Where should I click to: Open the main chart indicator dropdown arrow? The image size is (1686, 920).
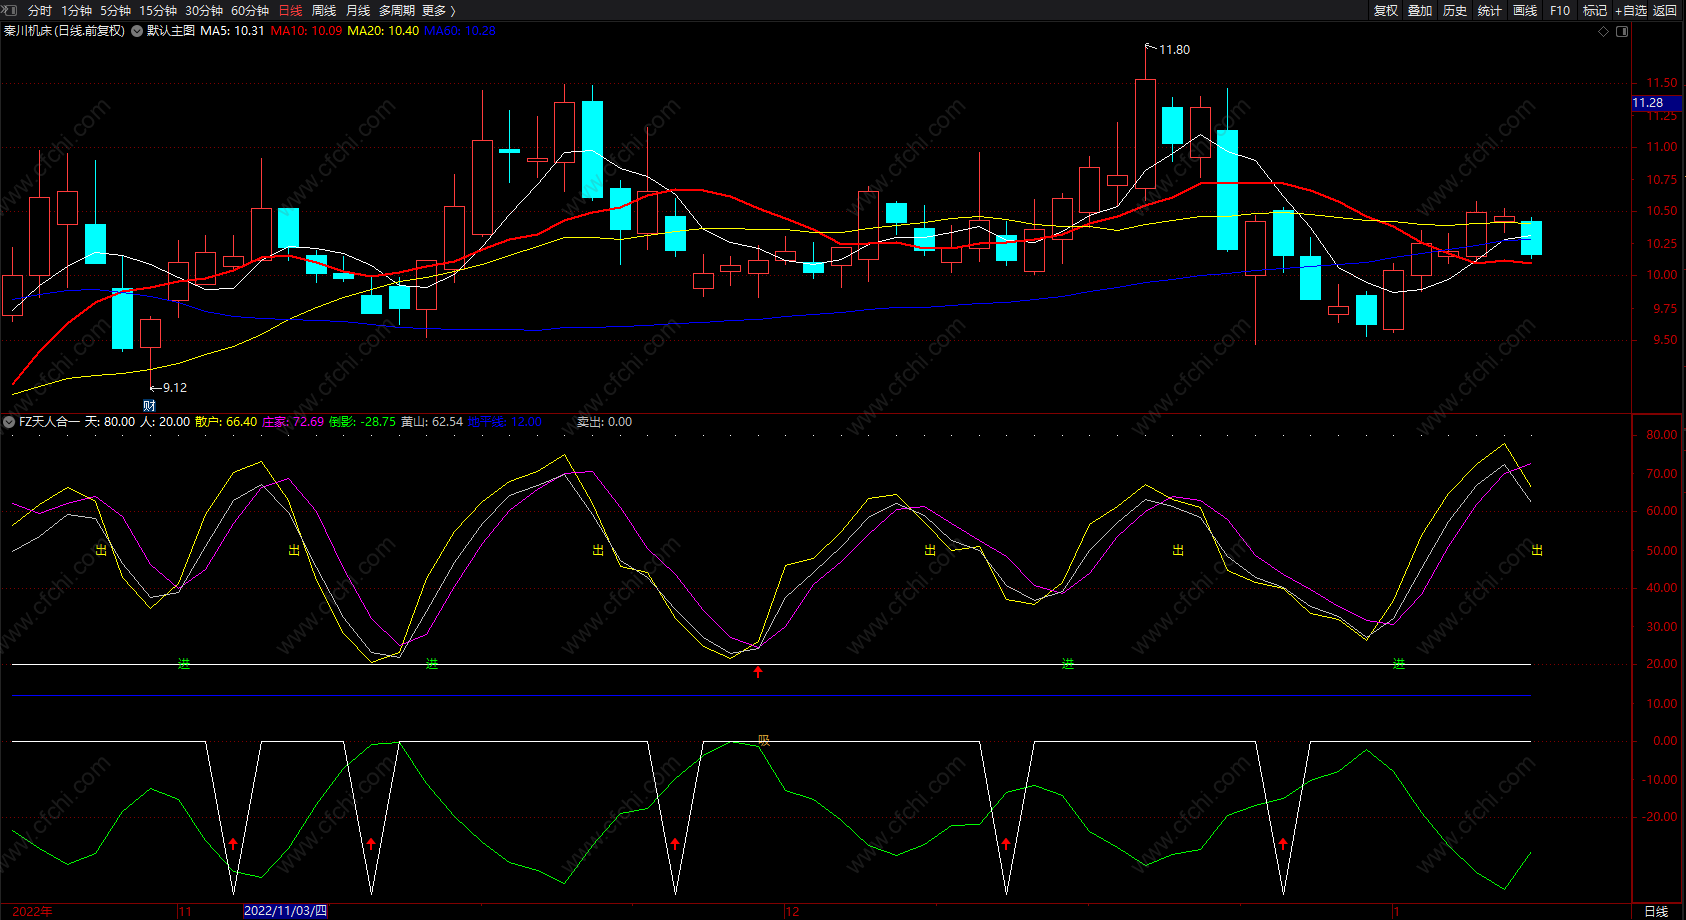137,31
